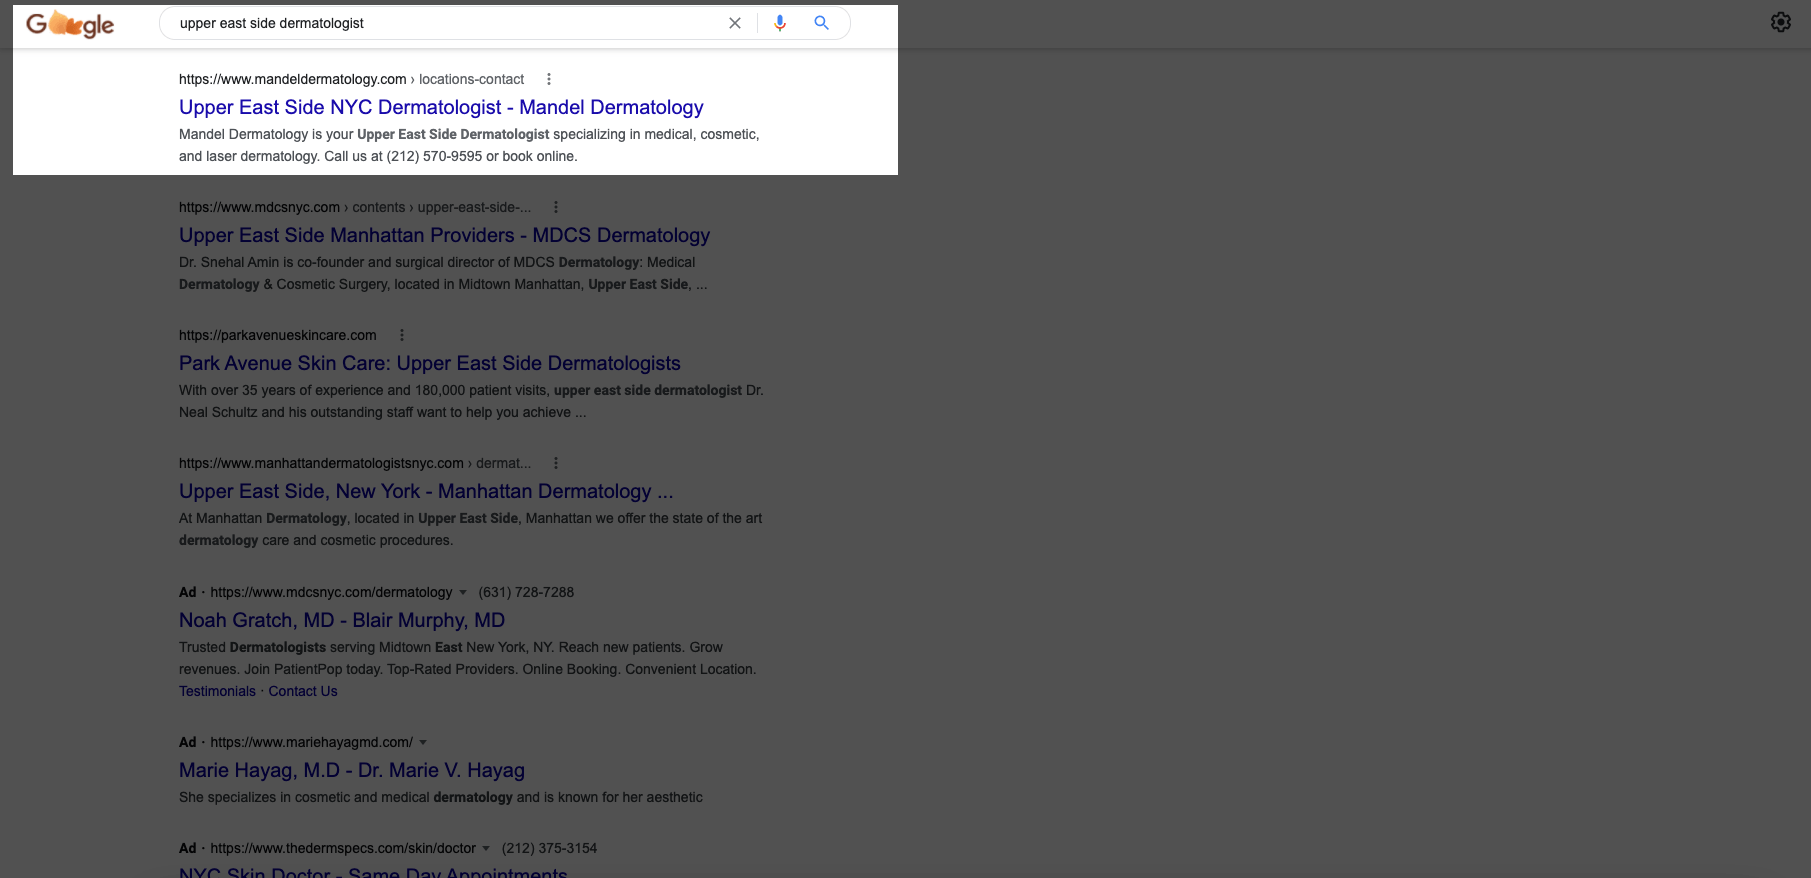The image size is (1811, 878).
Task: Click the Google logo
Action: coord(70,23)
